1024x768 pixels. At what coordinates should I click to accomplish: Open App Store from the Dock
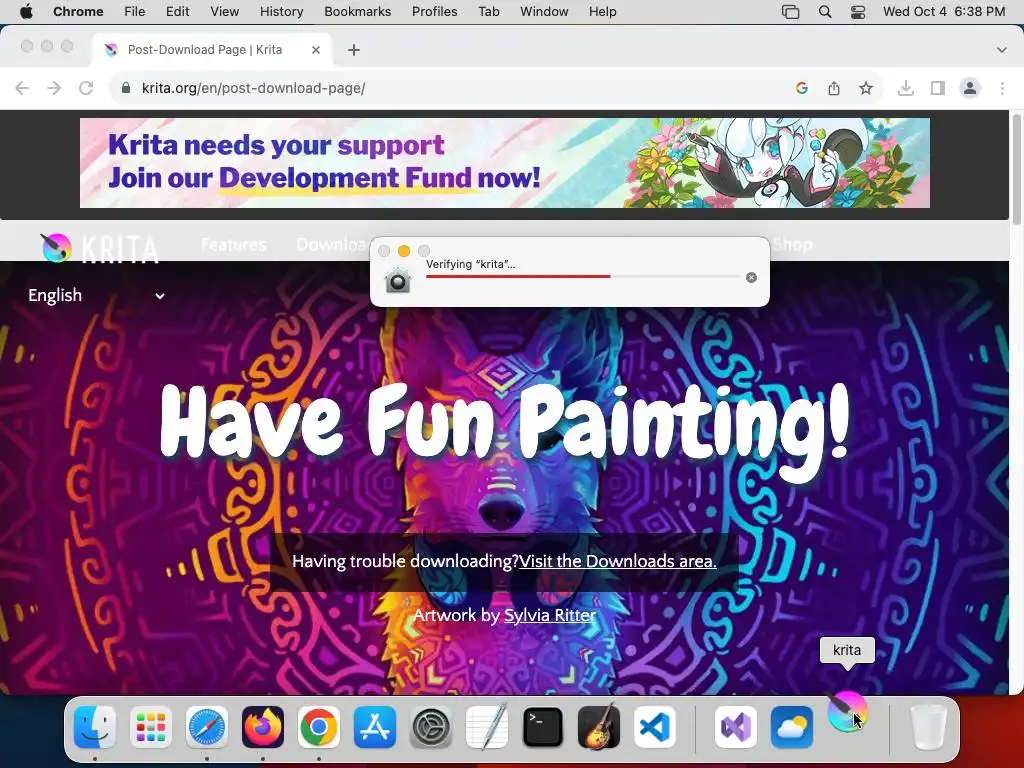tap(375, 727)
